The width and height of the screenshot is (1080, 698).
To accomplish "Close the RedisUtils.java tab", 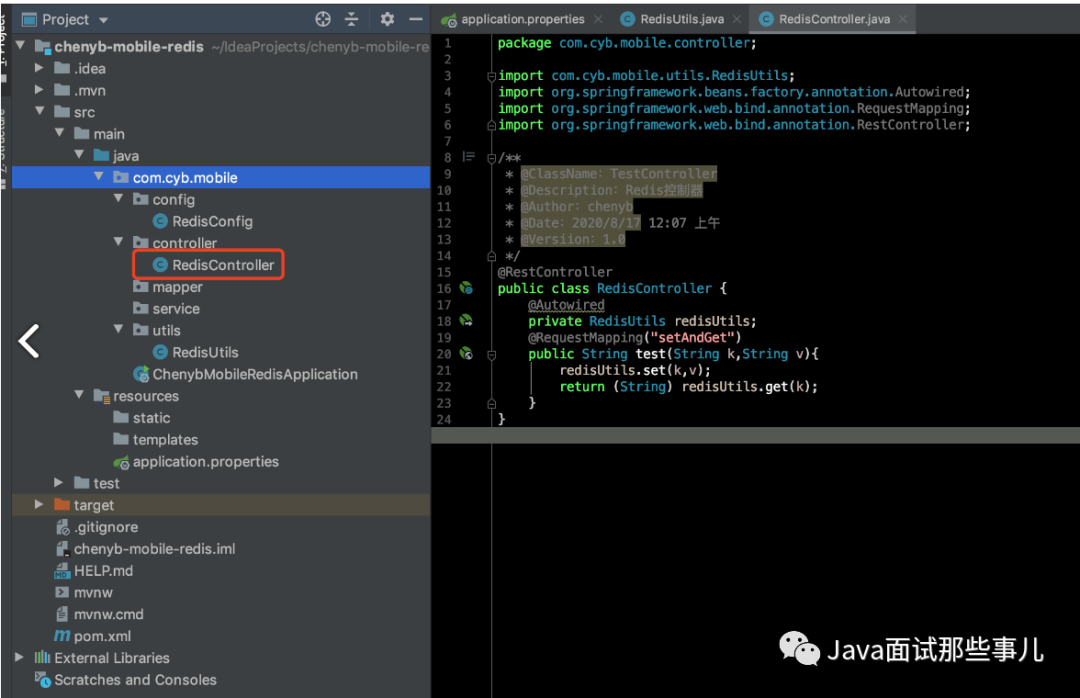I will click(737, 19).
